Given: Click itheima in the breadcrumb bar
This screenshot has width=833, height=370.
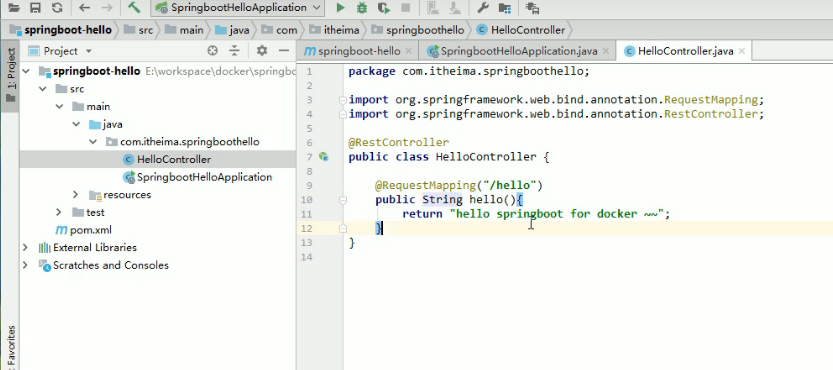Looking at the screenshot, I should 334,30.
